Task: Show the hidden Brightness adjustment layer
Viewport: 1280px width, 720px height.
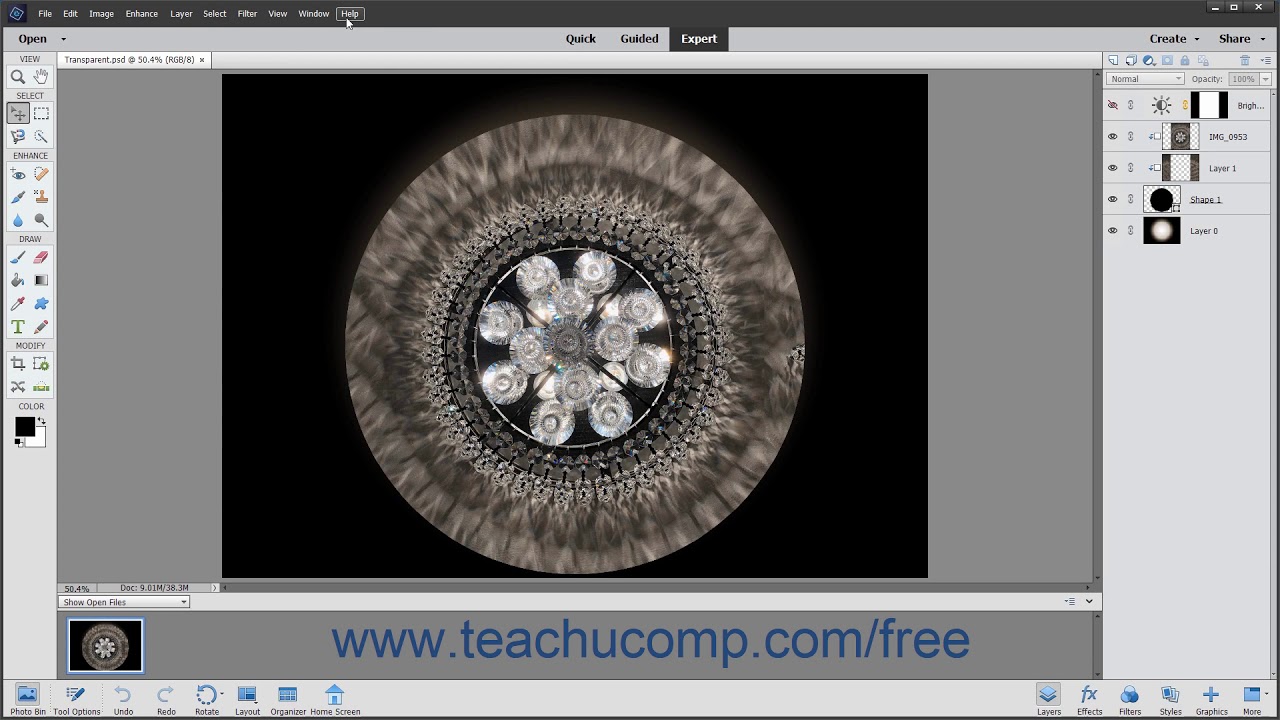Action: tap(1113, 105)
